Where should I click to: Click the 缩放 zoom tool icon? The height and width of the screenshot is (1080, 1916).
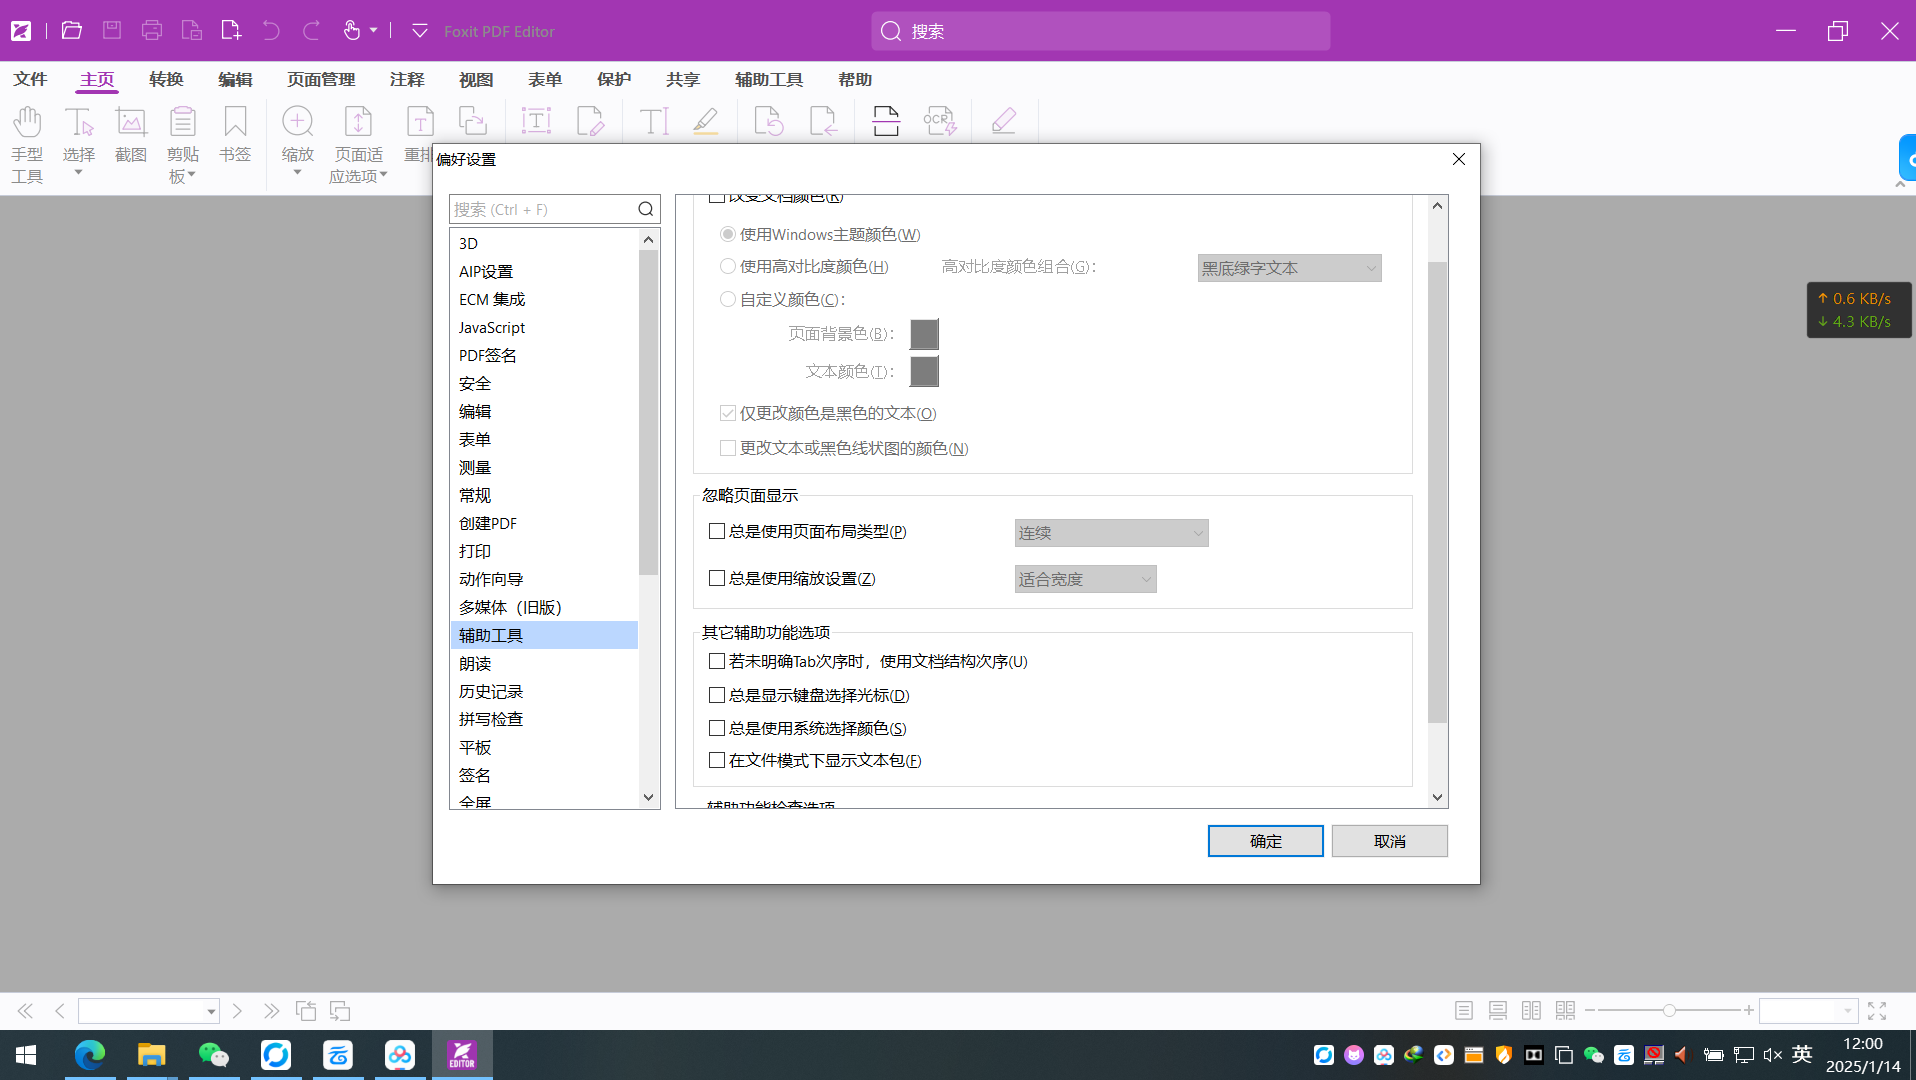(x=298, y=122)
